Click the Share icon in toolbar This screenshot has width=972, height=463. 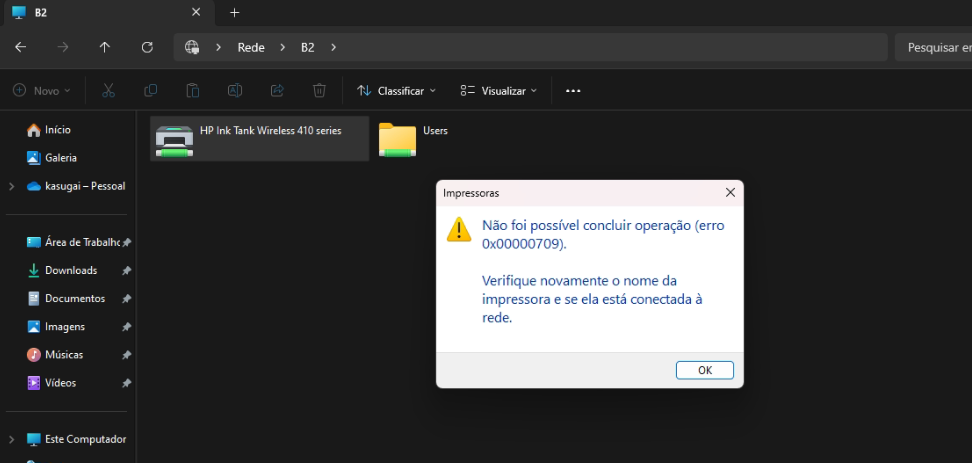277,90
